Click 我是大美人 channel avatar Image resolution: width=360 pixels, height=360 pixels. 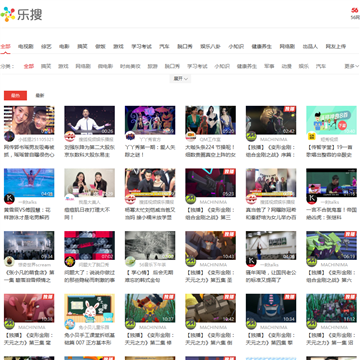pyautogui.click(x=70, y=199)
